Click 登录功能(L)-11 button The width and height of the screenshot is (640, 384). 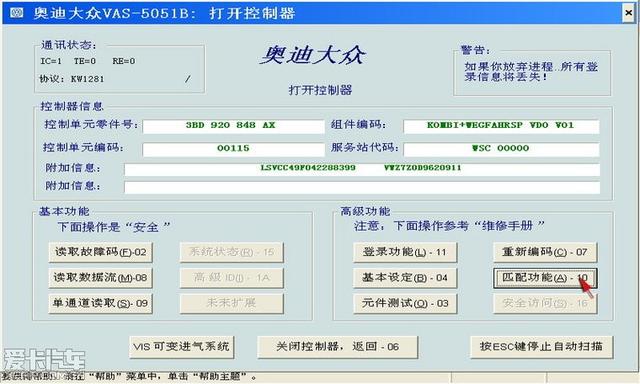click(405, 252)
